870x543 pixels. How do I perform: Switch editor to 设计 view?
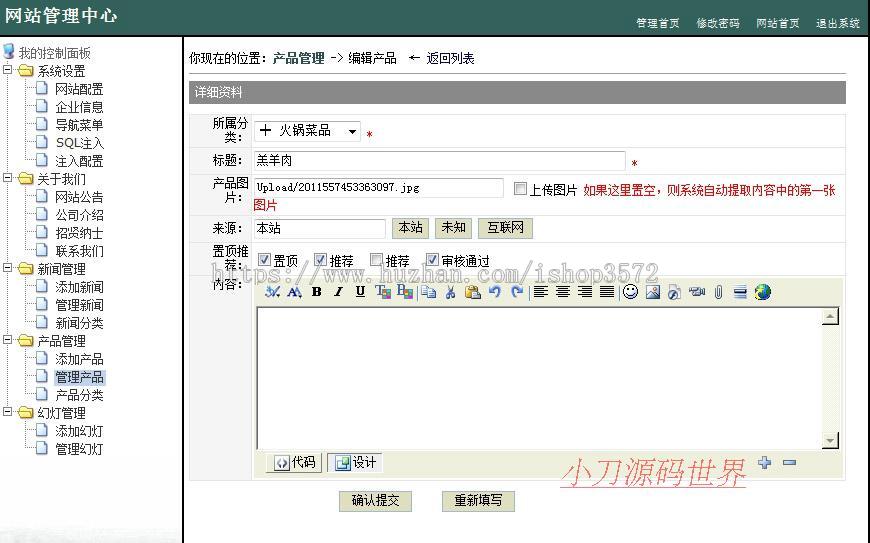tap(355, 462)
